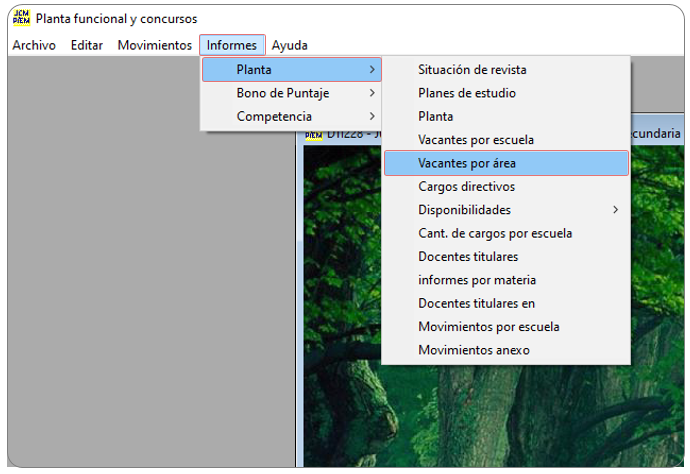Click the JCM app icon in title bar

click(21, 18)
